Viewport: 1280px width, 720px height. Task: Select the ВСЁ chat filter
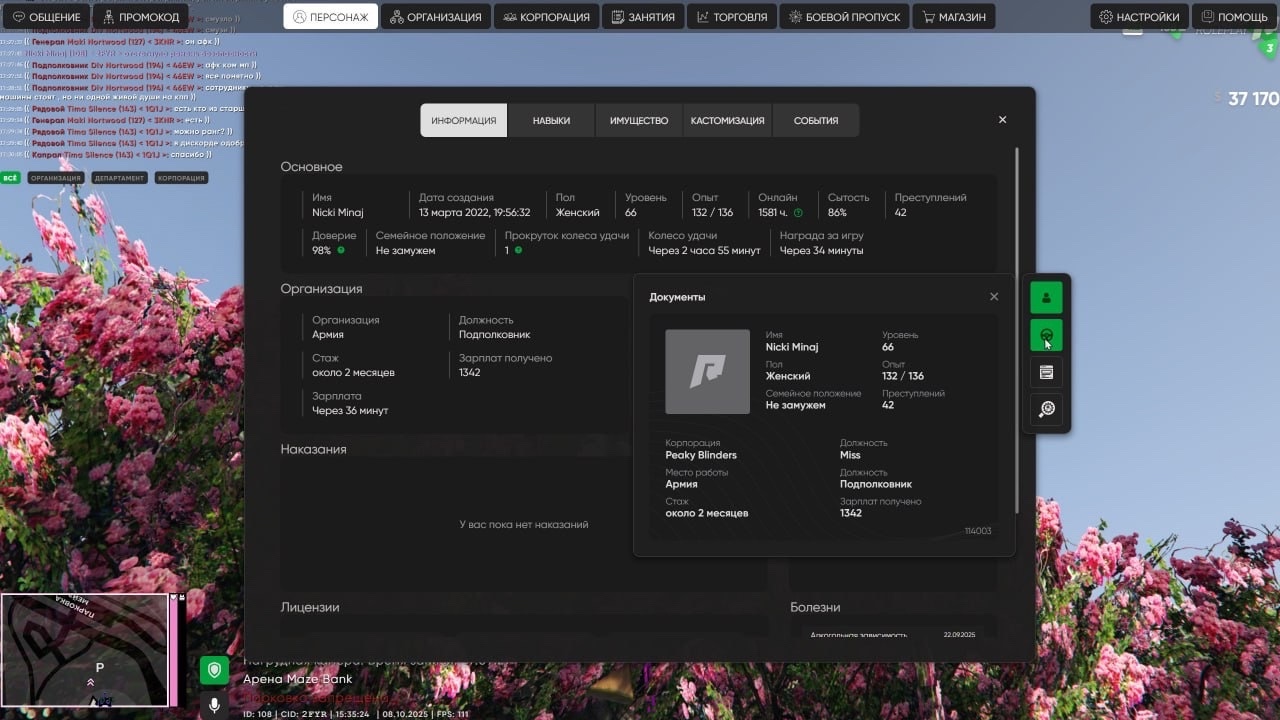click(x=10, y=178)
